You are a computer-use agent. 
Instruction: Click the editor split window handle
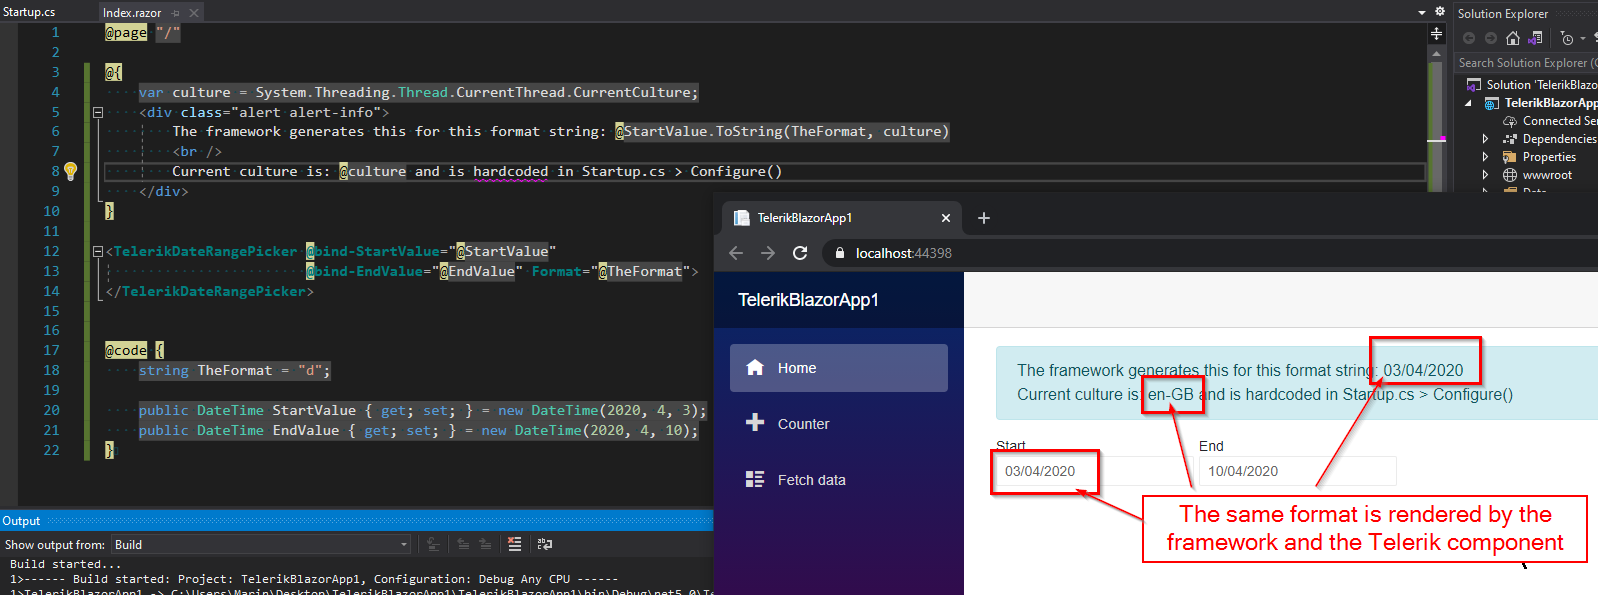pyautogui.click(x=1437, y=33)
